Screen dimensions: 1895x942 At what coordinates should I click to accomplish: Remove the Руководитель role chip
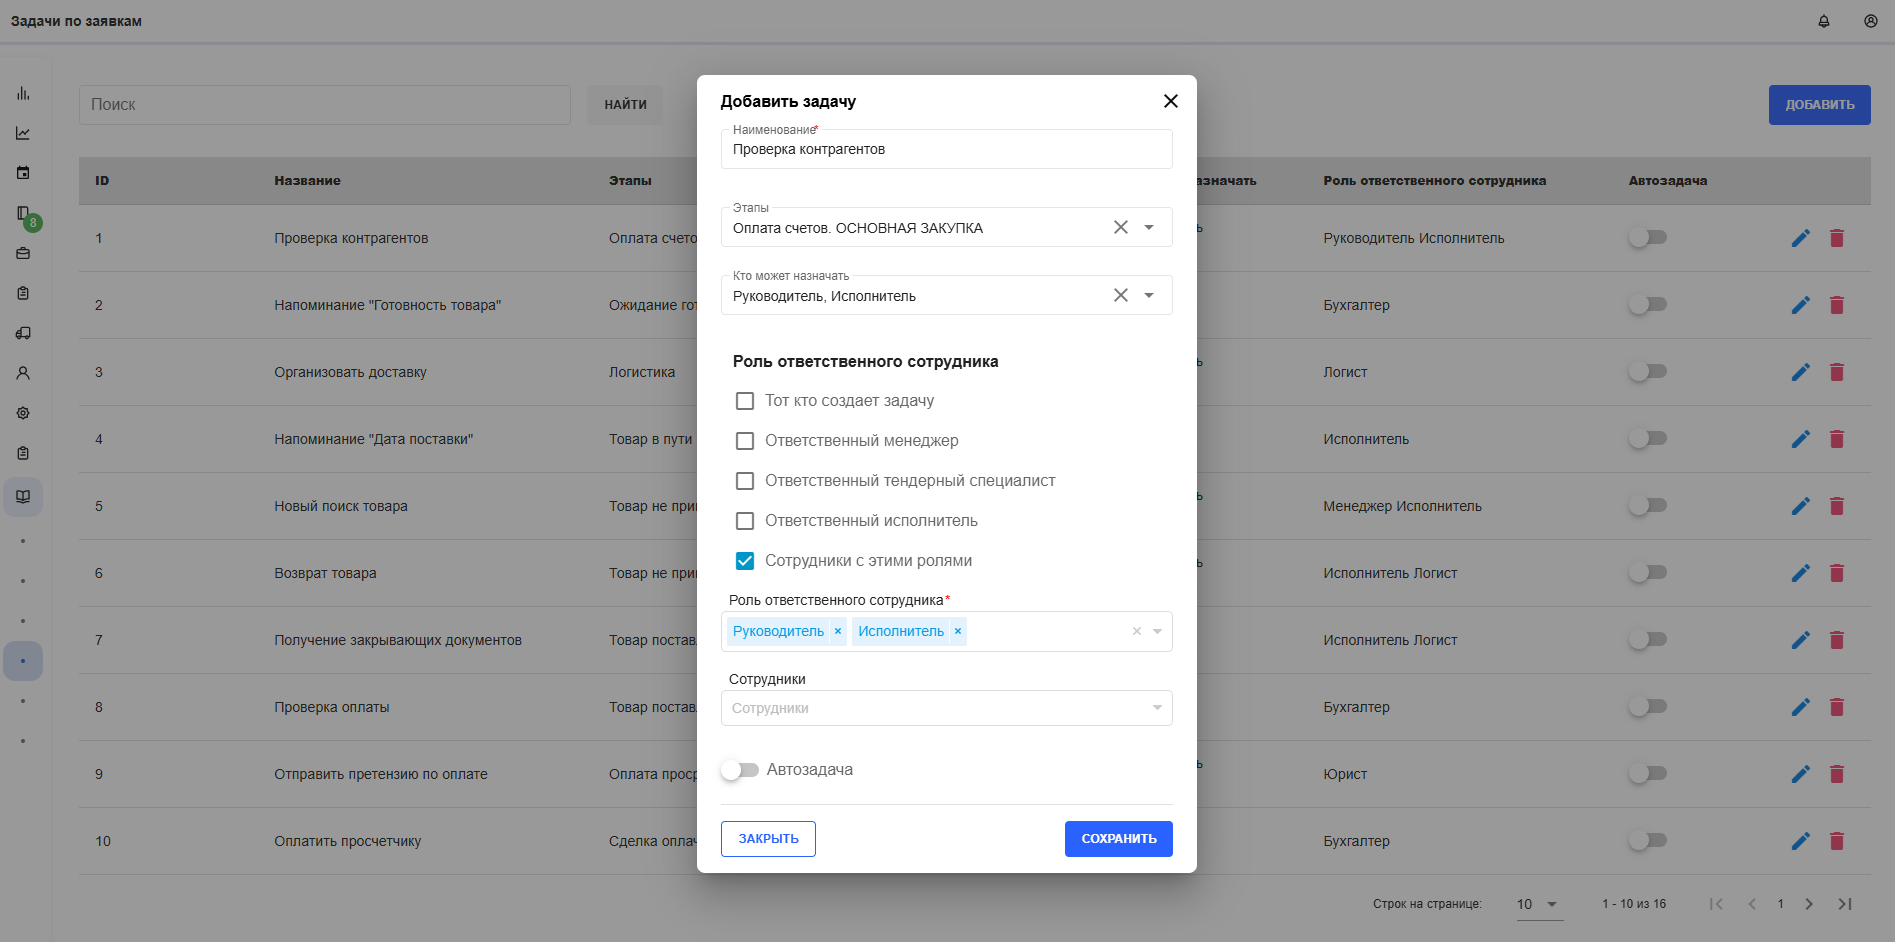(838, 631)
